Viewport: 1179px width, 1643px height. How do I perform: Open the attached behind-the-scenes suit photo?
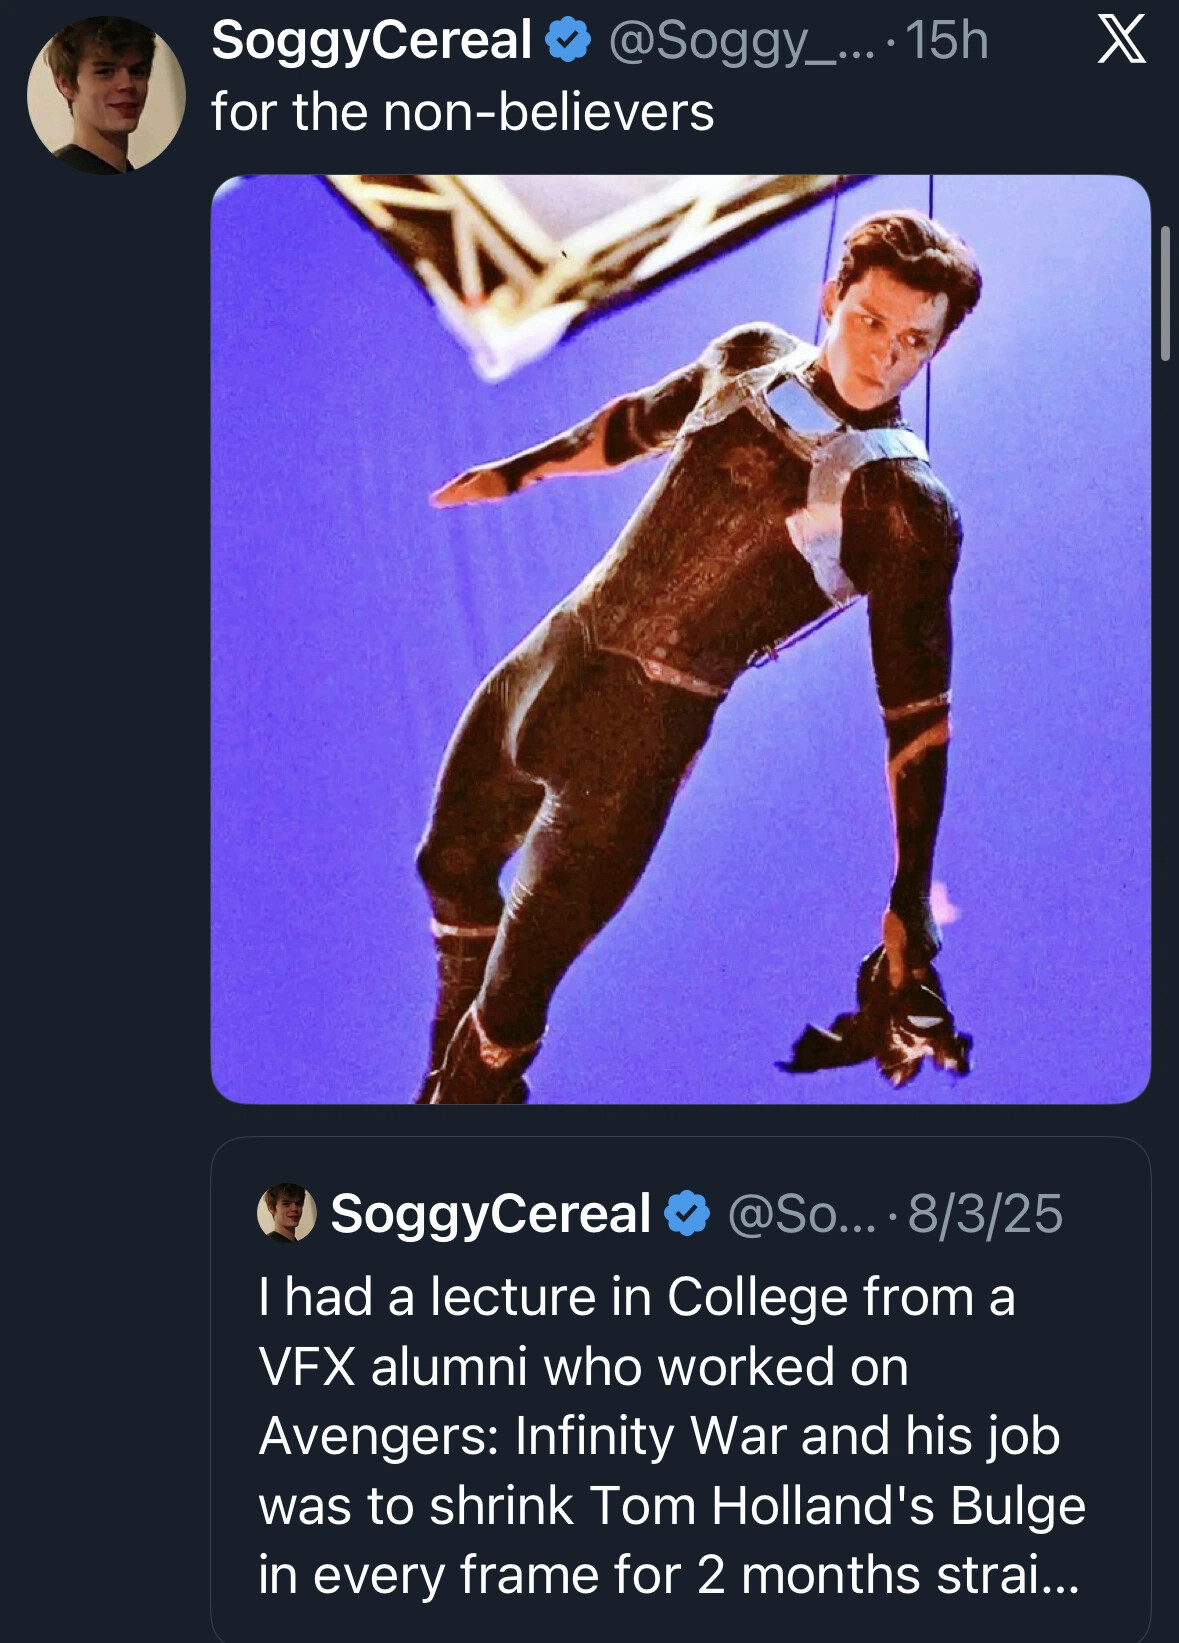coord(680,640)
